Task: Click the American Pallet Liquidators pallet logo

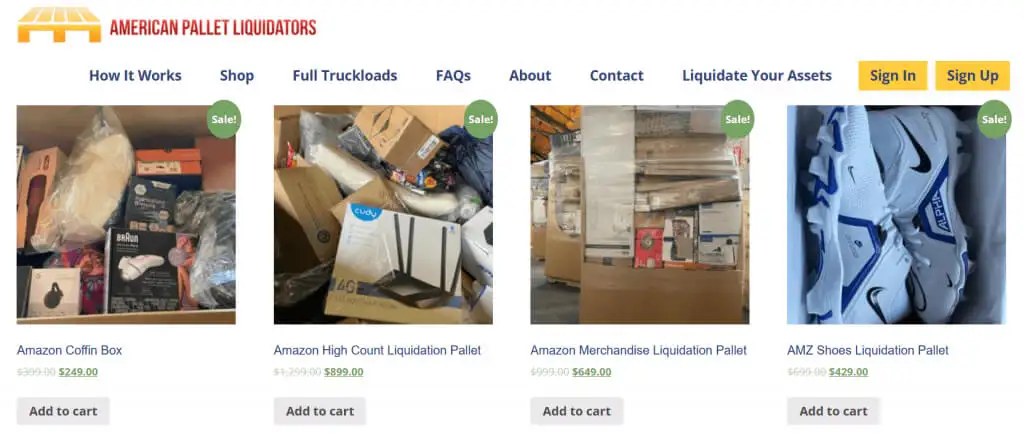Action: (x=59, y=25)
